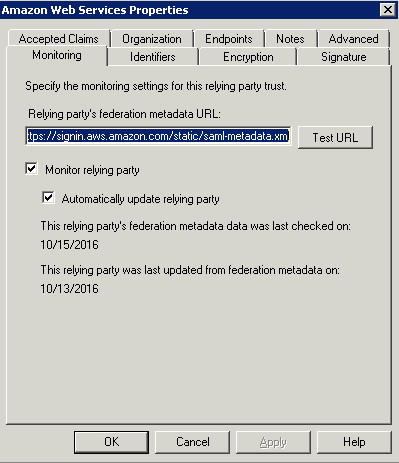Show the Signature tab
399x463 pixels.
tap(344, 57)
